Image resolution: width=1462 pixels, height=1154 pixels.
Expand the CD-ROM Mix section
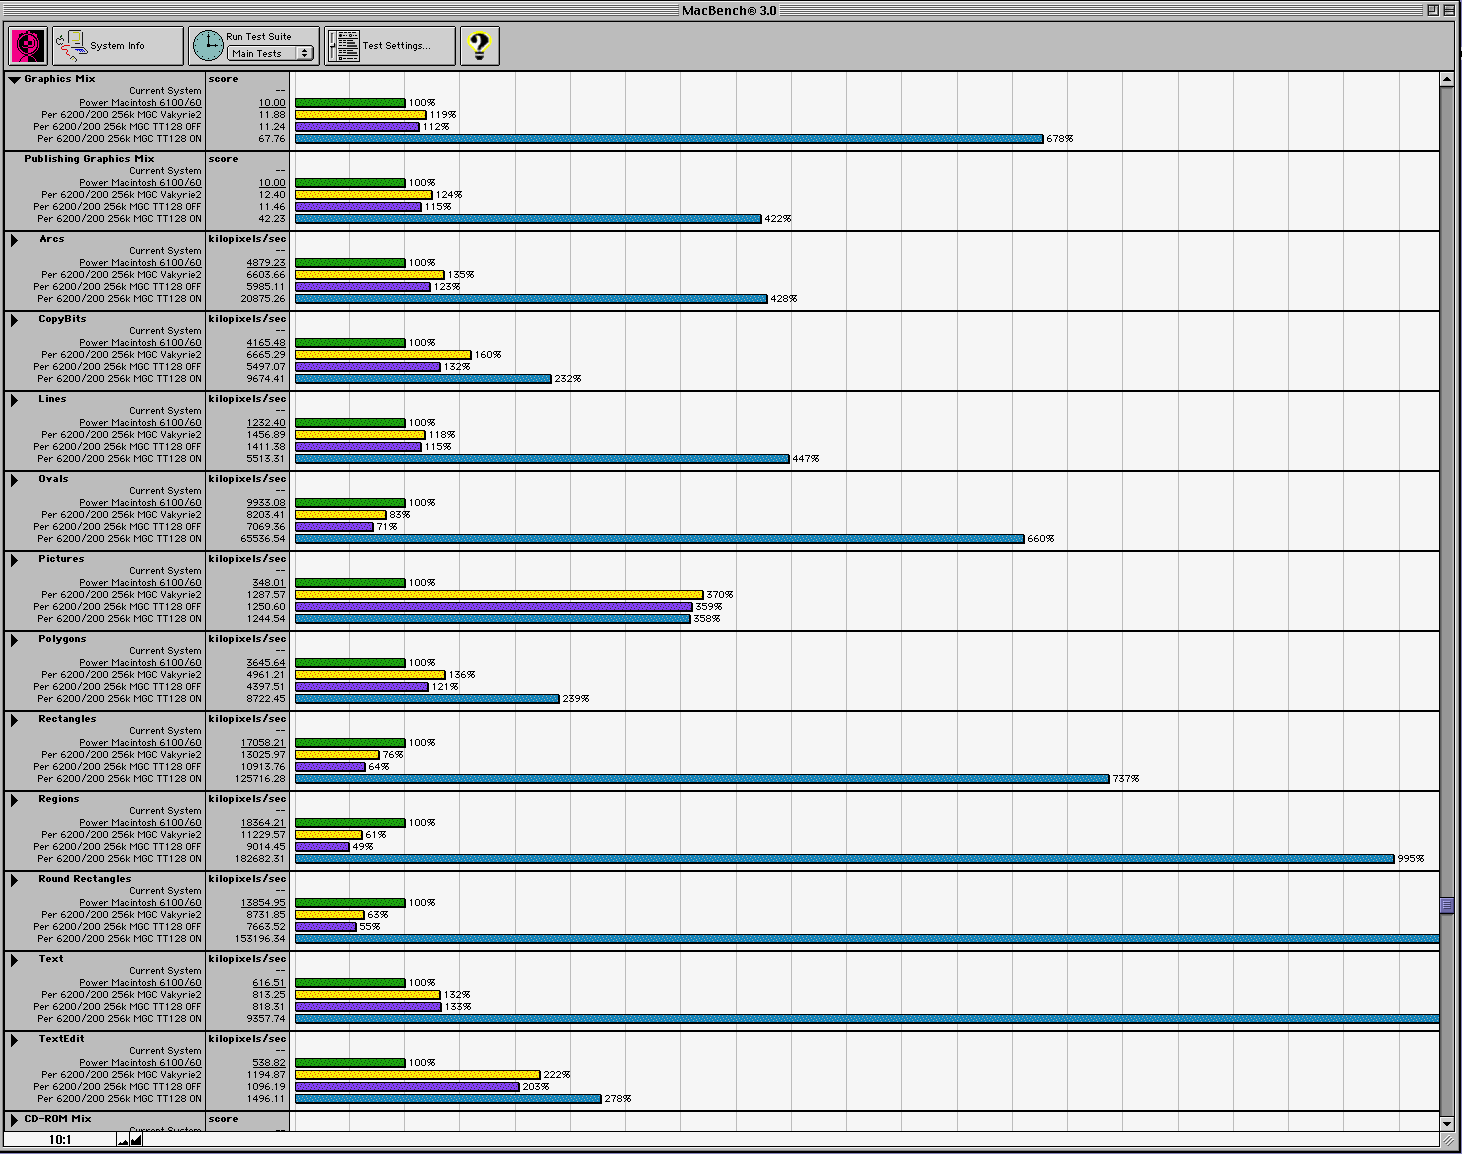pos(15,1120)
